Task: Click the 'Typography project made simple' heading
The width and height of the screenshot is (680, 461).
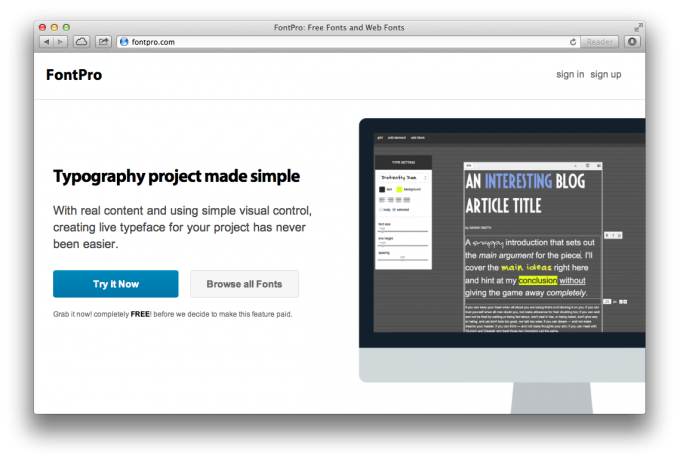Action: coord(177,176)
